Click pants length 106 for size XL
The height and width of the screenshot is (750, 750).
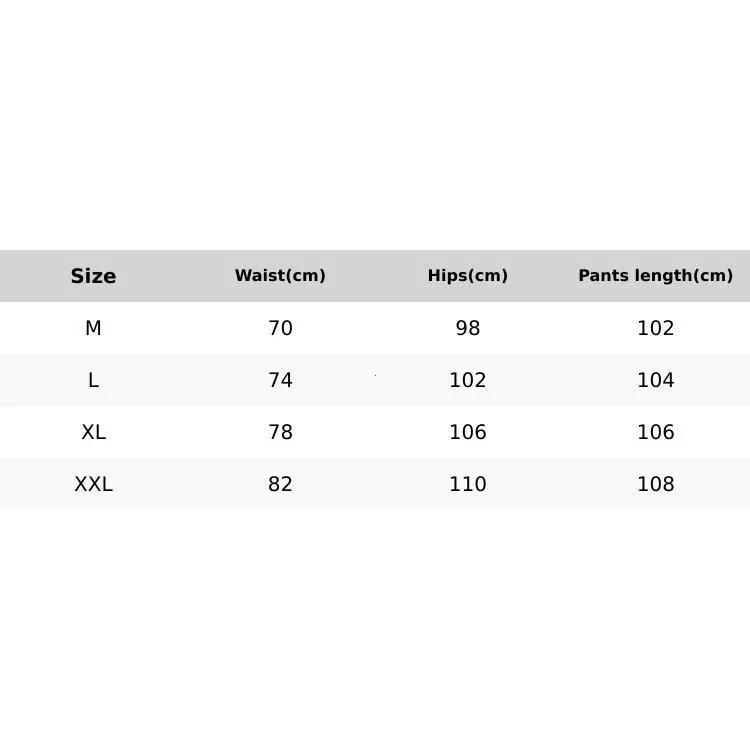[656, 432]
